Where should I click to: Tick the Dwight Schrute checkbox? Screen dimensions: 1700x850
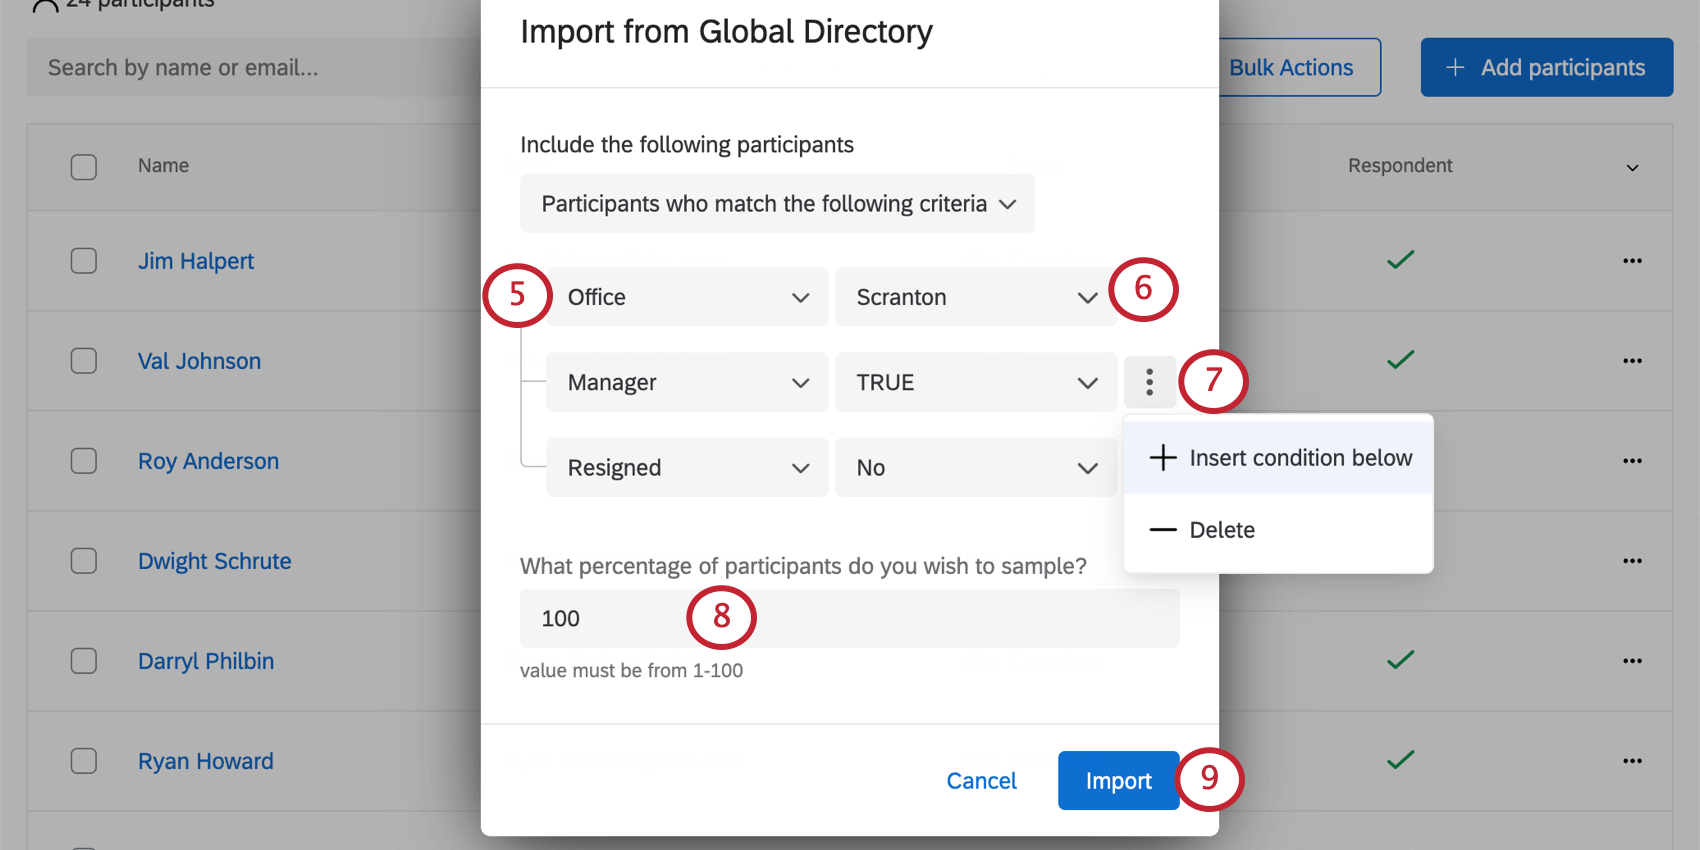(x=84, y=561)
